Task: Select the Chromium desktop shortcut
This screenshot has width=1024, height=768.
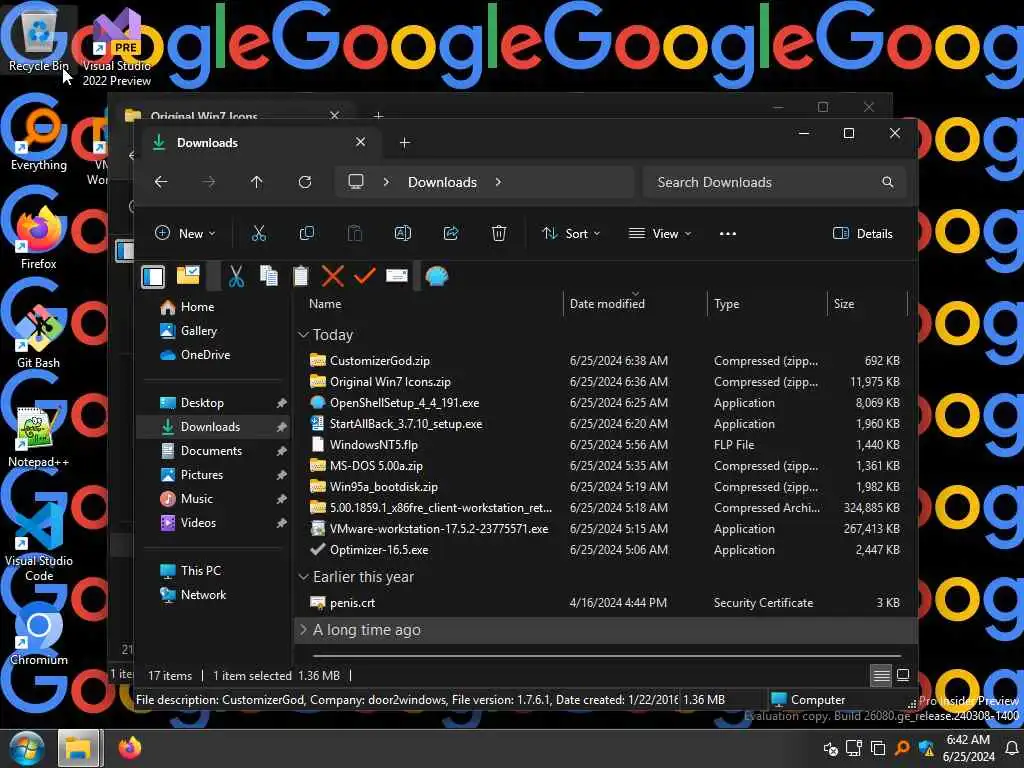Action: click(39, 633)
